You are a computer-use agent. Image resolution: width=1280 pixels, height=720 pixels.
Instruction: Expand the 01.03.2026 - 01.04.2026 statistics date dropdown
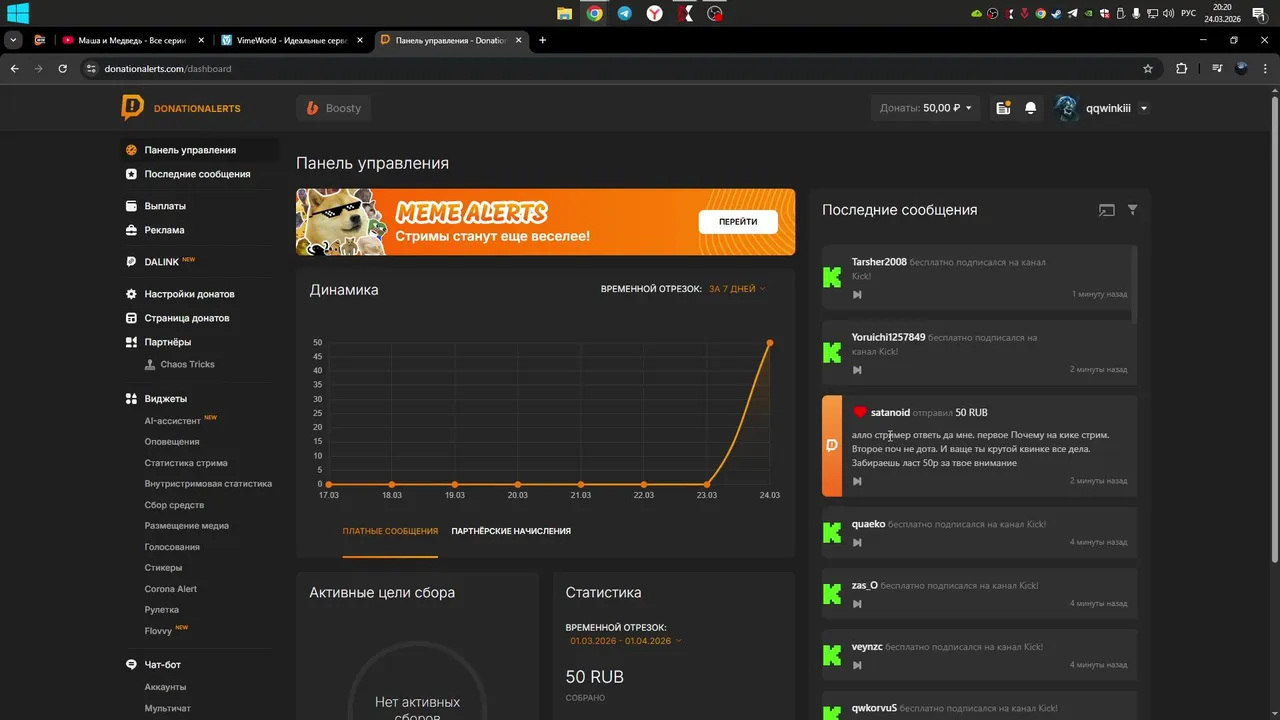point(626,641)
